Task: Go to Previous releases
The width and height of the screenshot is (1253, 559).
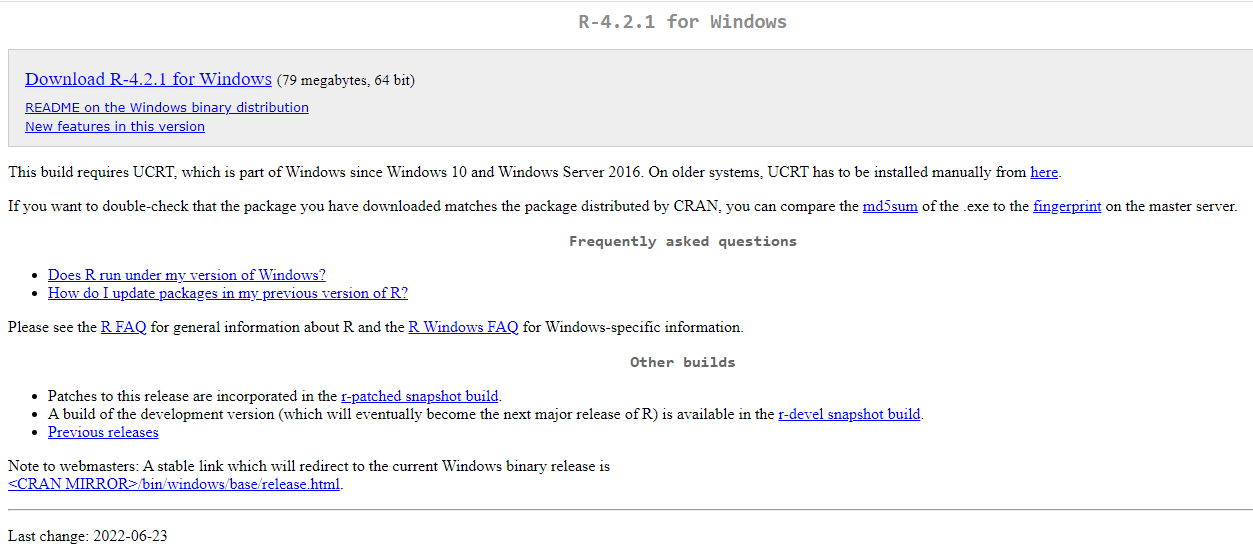Action: pyautogui.click(x=103, y=432)
